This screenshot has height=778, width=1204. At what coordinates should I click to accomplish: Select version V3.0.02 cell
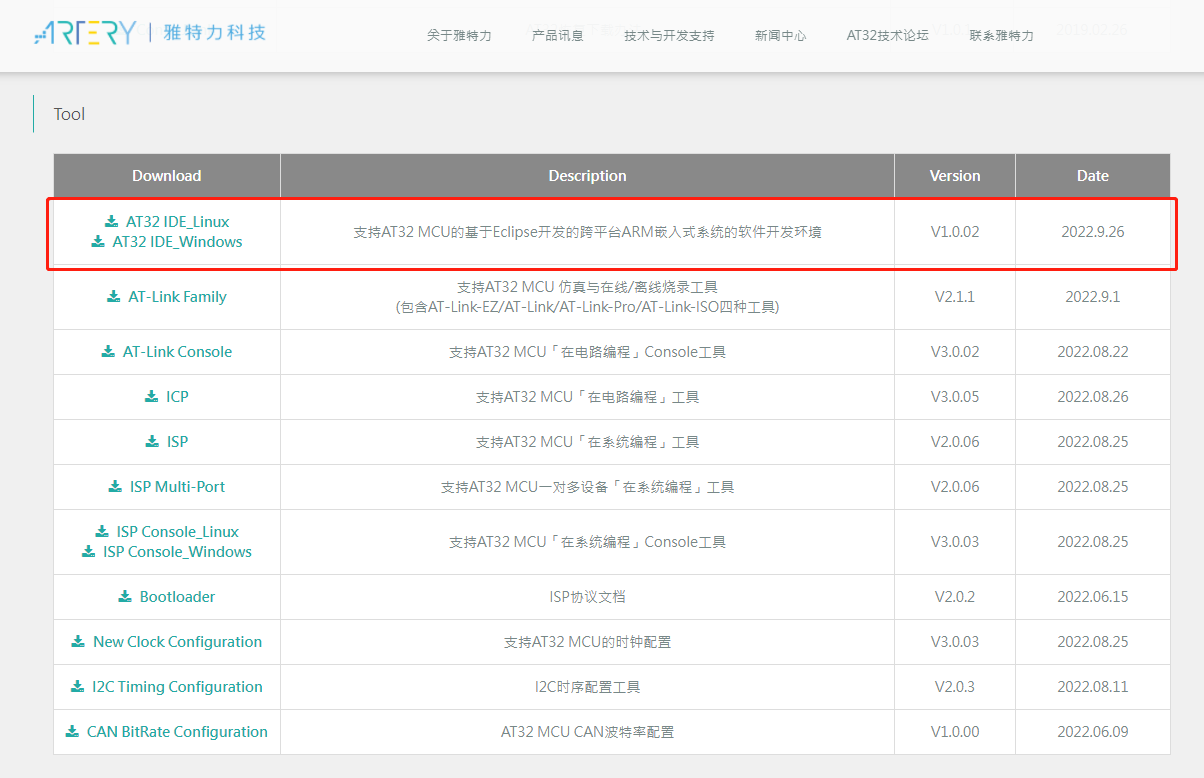(x=955, y=351)
